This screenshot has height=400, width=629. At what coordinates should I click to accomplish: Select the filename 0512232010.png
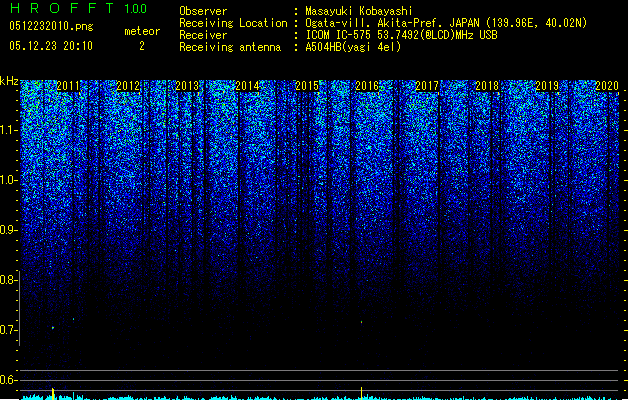click(51, 26)
